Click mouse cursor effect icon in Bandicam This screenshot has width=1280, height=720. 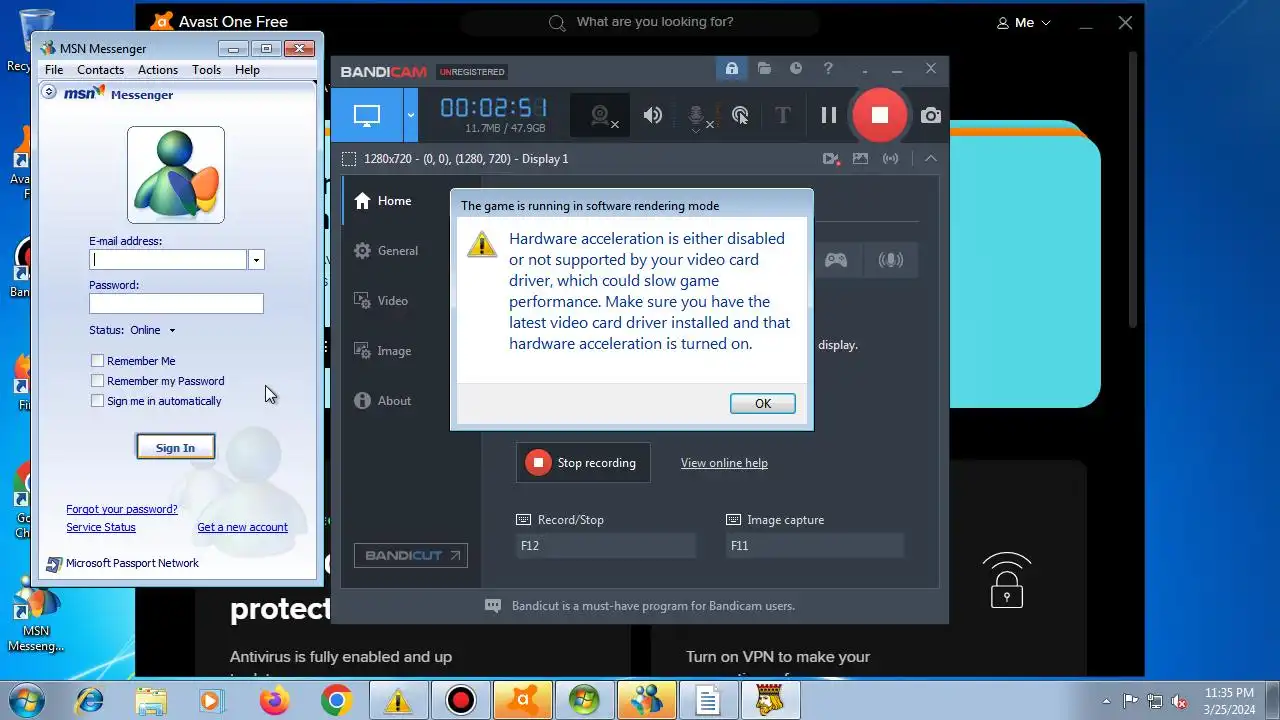(740, 115)
